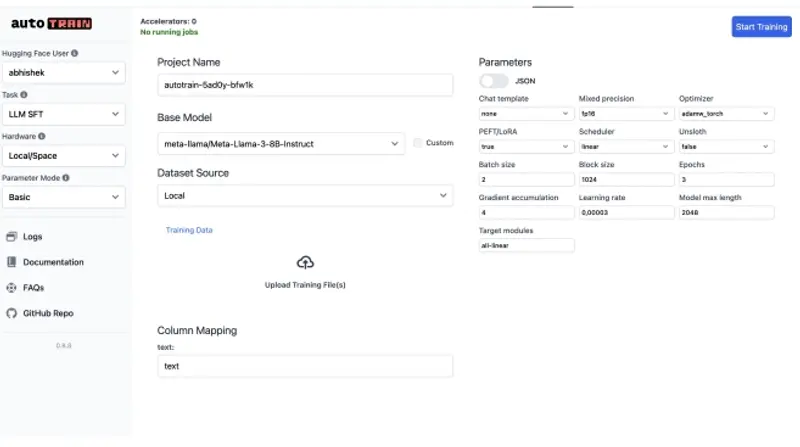The width and height of the screenshot is (800, 447).
Task: Open the Documentation sidebar link
Action: (53, 262)
